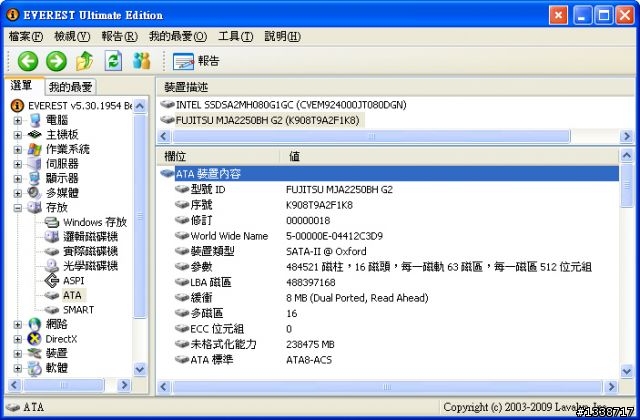Select 光學磁碟機 in the tree
Image resolution: width=640 pixels, height=420 pixels.
[x=90, y=266]
